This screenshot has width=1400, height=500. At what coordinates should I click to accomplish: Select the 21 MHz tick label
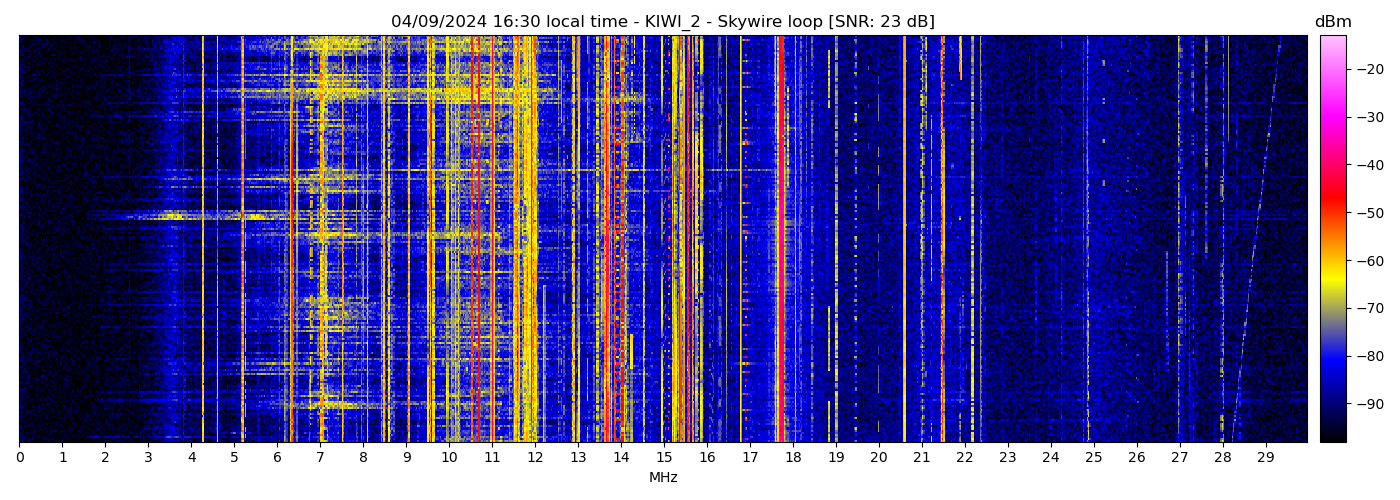pyautogui.click(x=922, y=457)
